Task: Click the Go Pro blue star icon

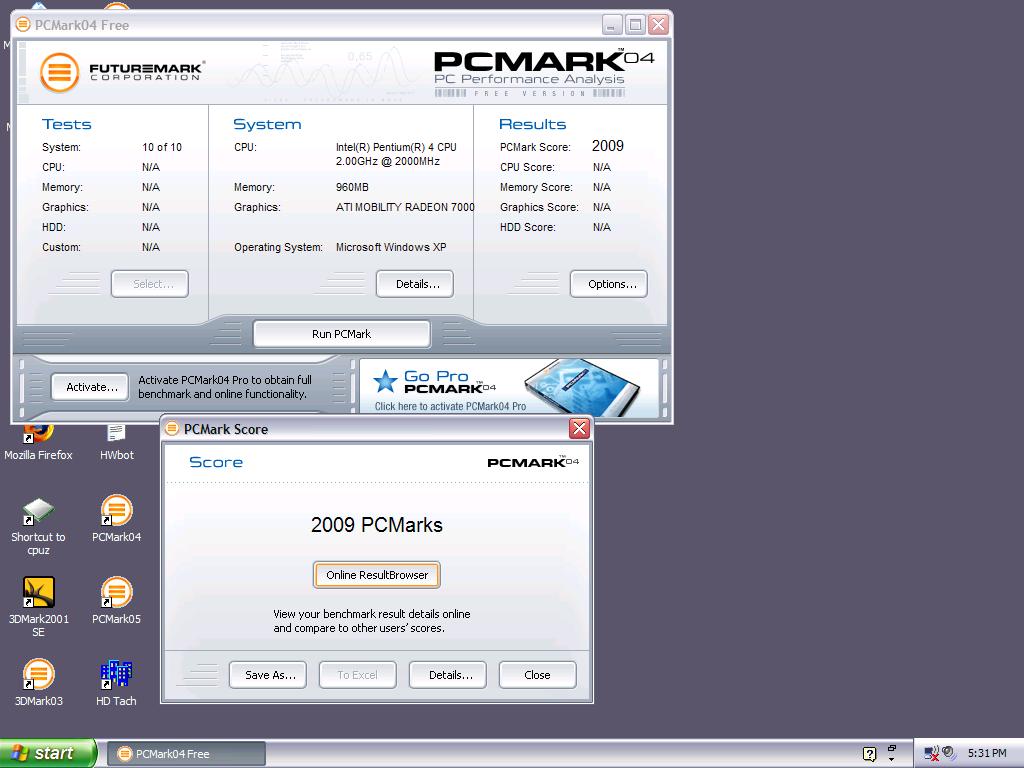Action: [x=385, y=381]
